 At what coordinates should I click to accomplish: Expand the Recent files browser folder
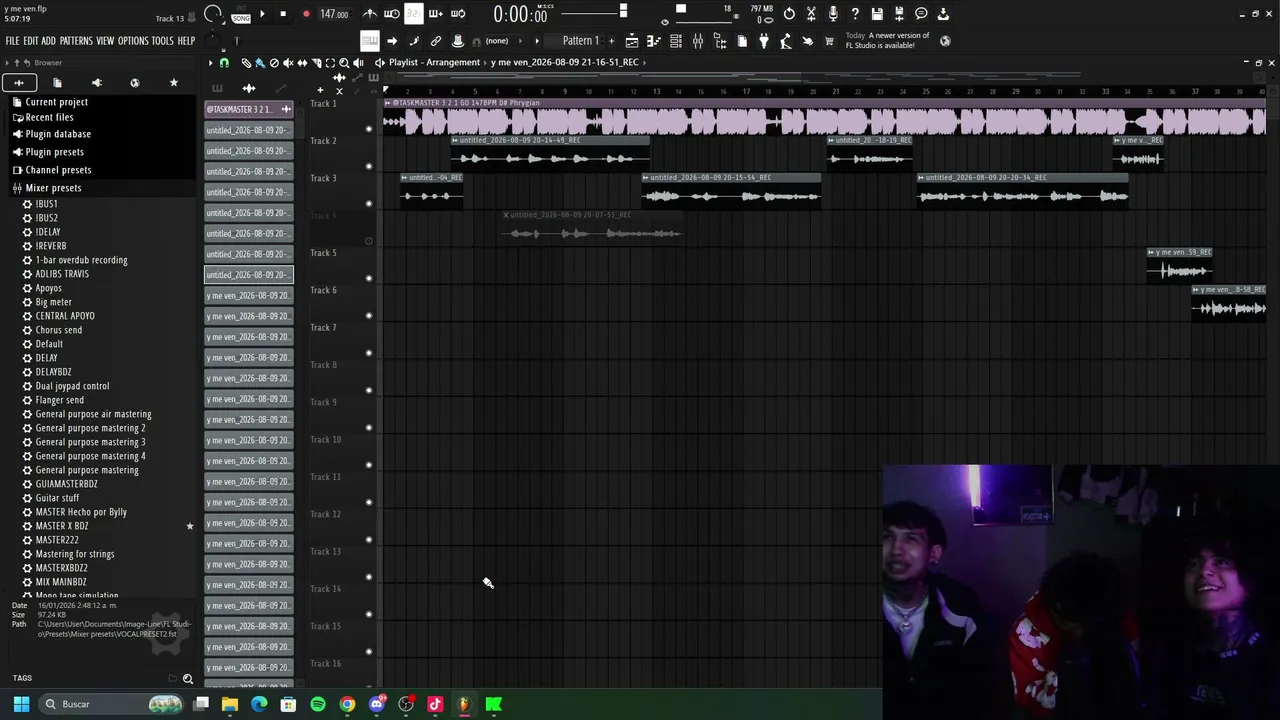49,118
